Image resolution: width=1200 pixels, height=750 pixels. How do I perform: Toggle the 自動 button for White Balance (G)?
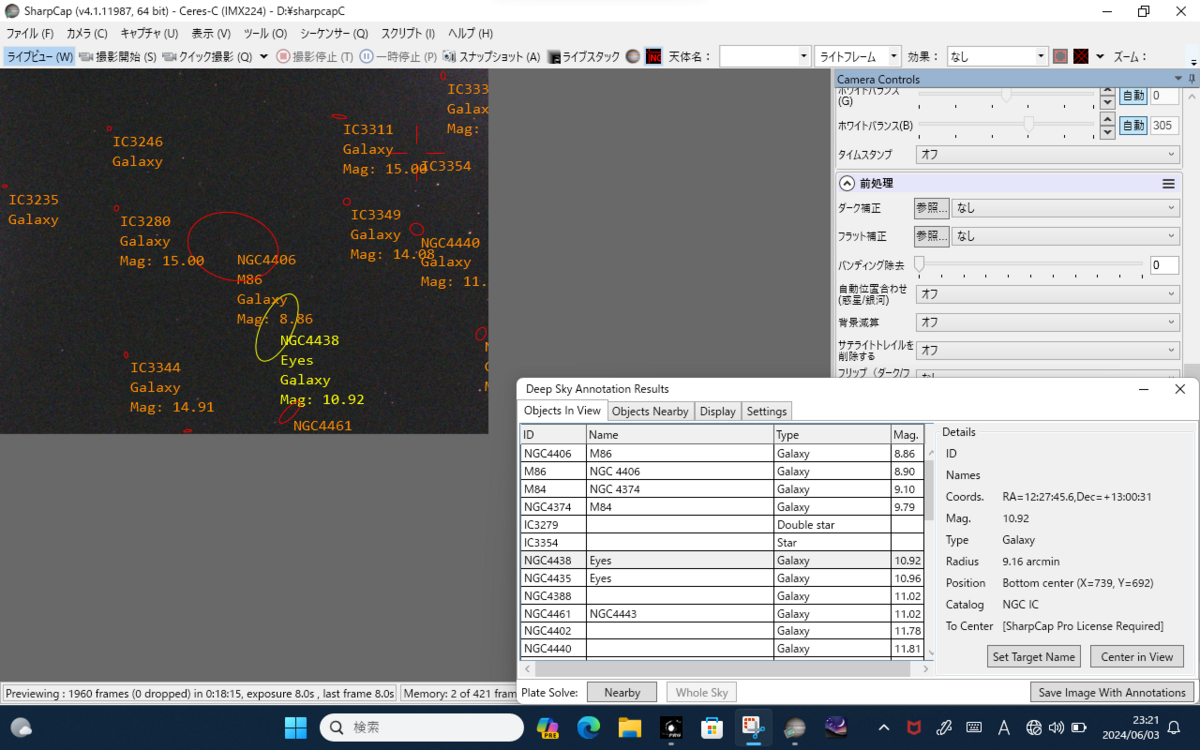[x=1132, y=96]
